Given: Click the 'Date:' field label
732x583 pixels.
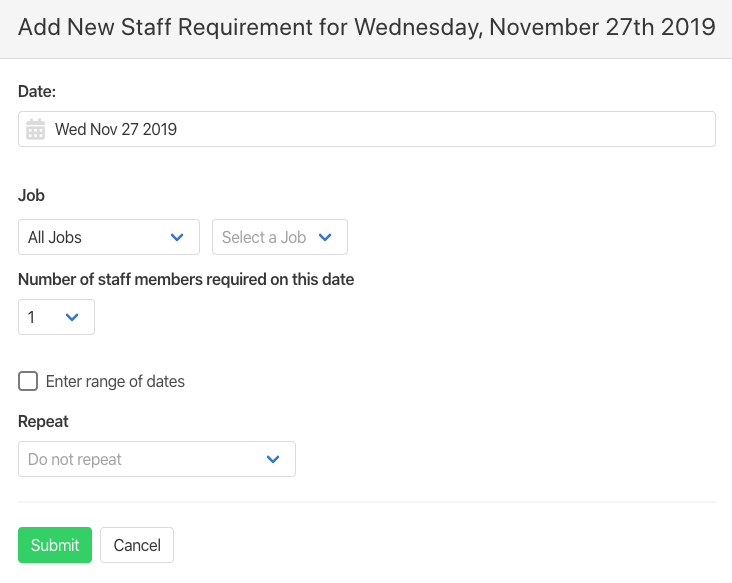Looking at the screenshot, I should coord(37,91).
